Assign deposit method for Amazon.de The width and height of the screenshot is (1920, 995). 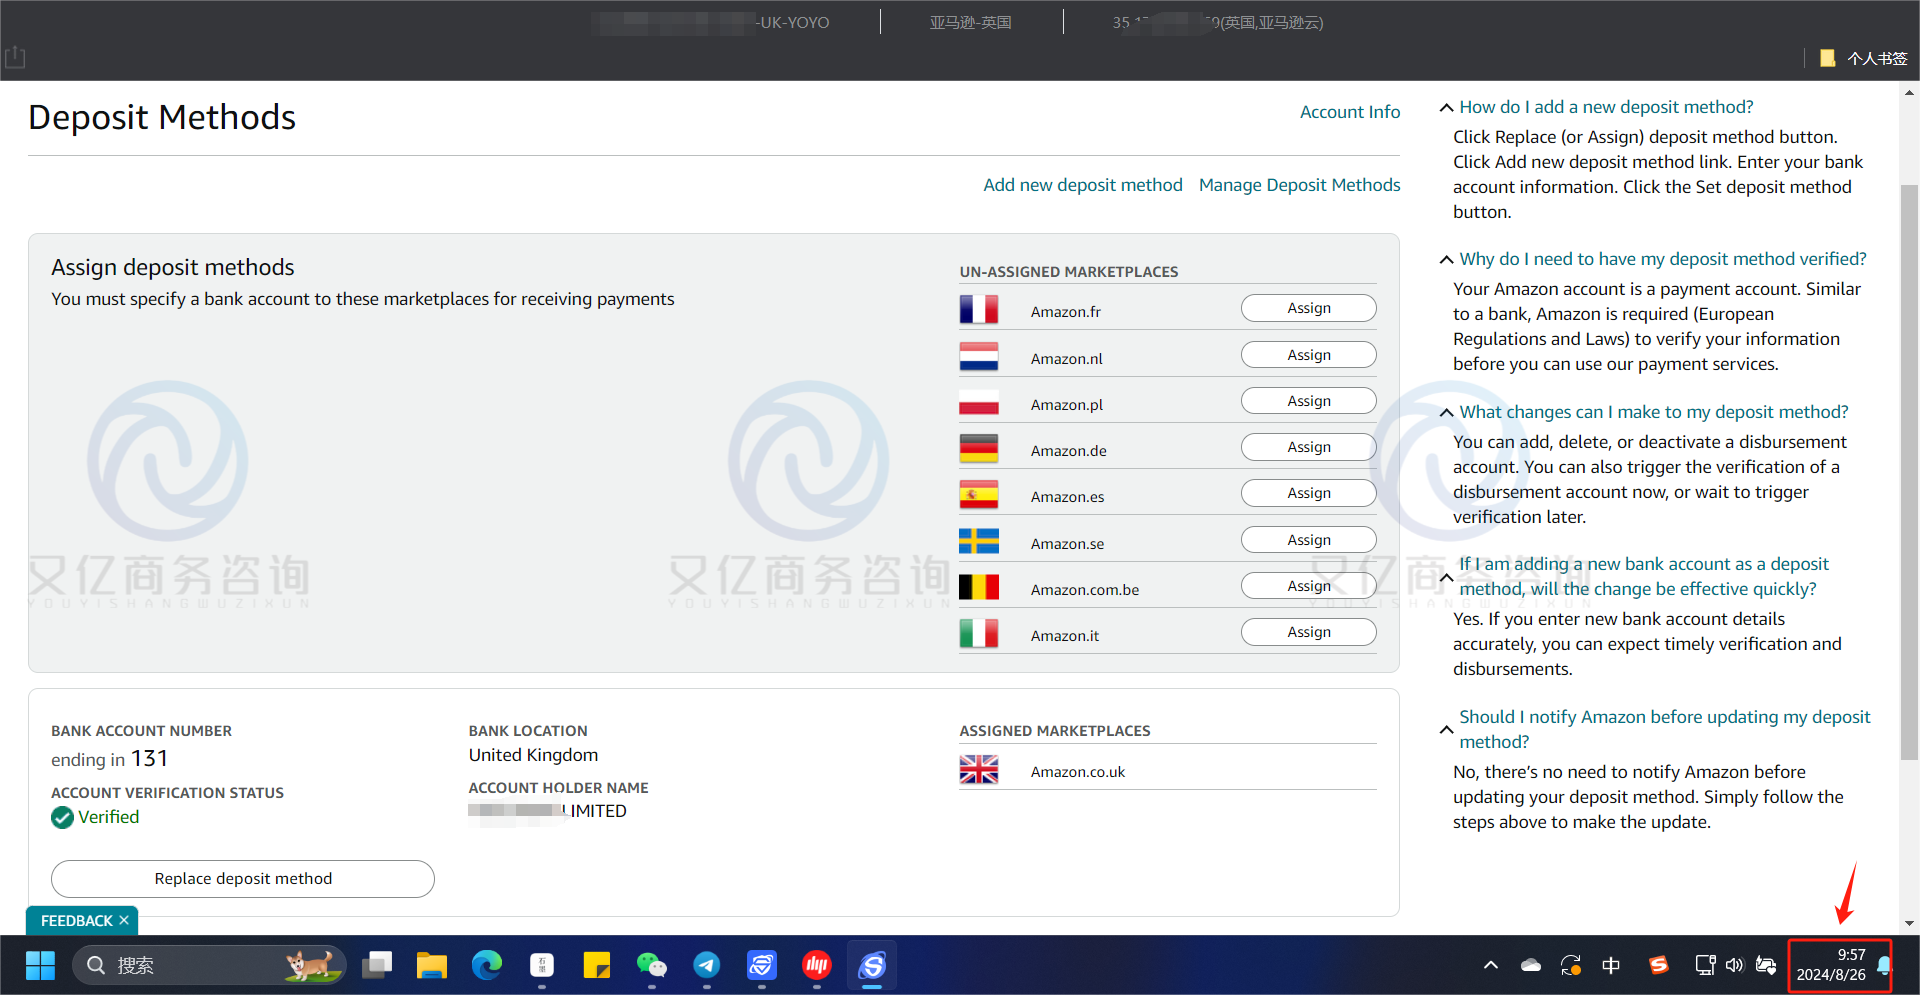coord(1308,447)
